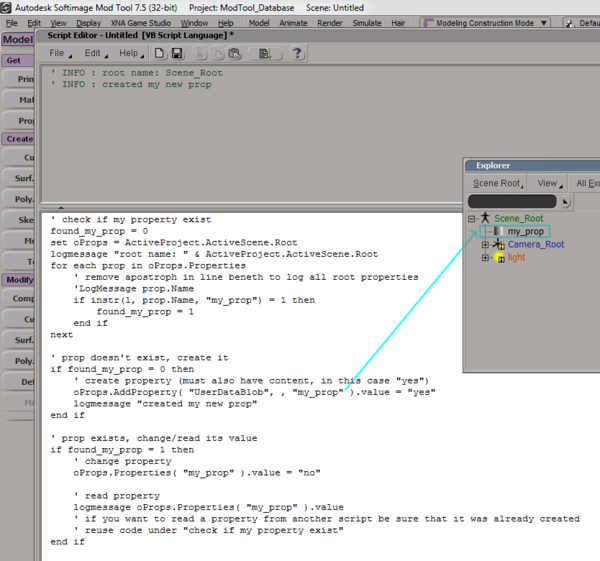The width and height of the screenshot is (600, 561).
Task: Open the Animate menu in menu bar
Action: [x=294, y=22]
